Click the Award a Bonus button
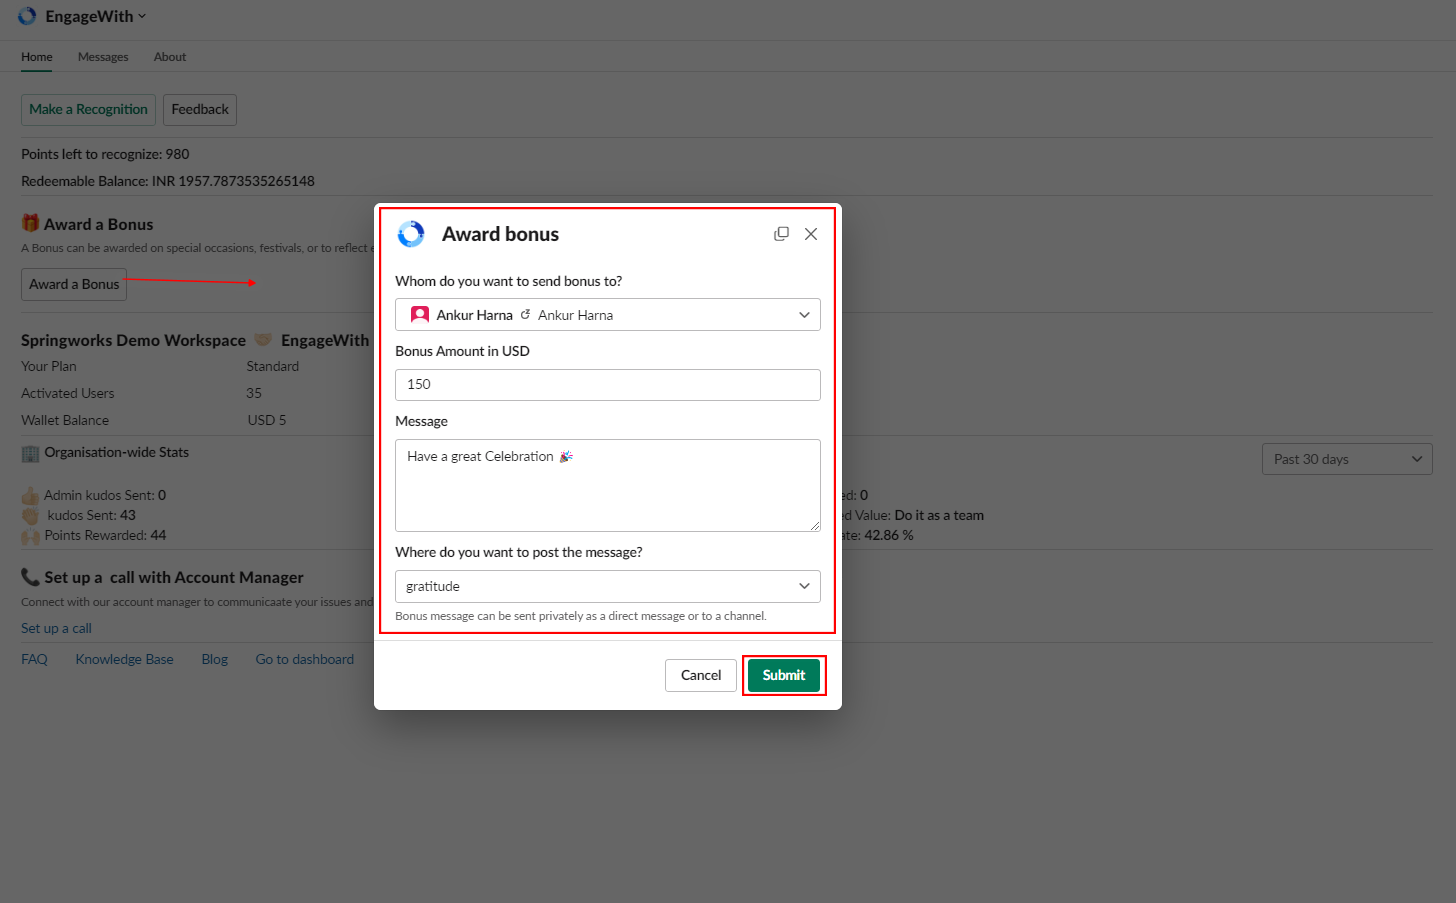 (74, 284)
